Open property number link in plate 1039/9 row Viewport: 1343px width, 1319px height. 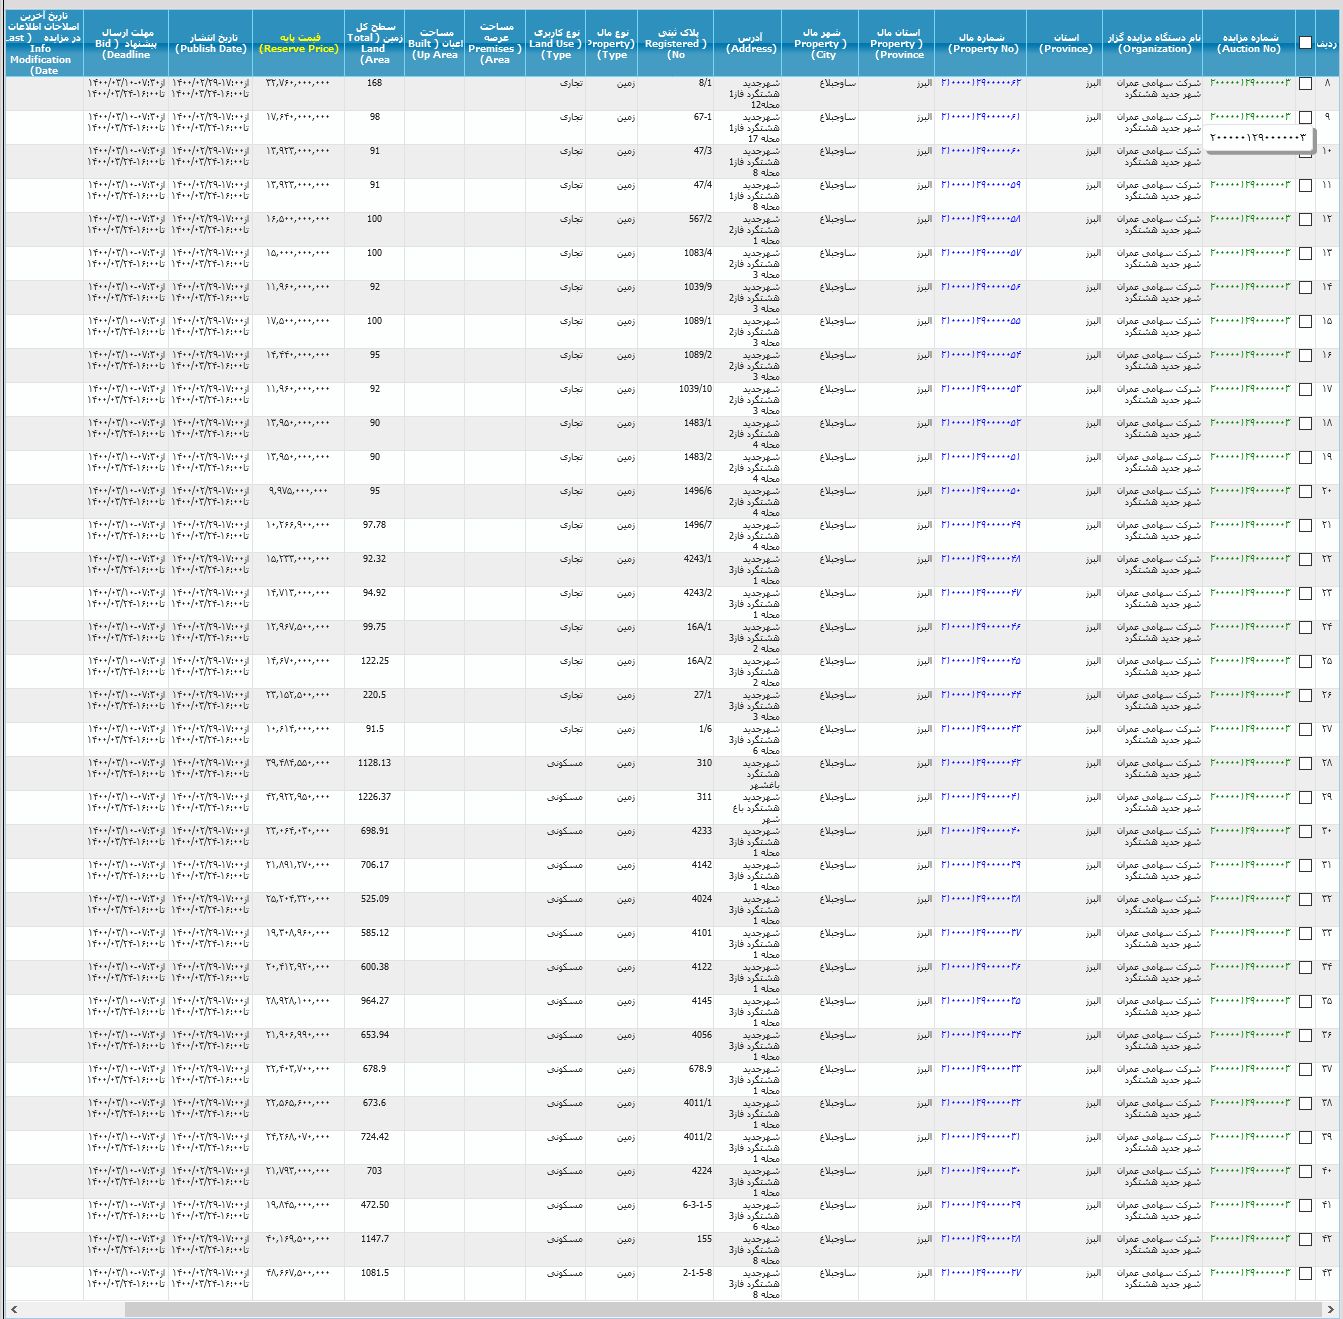(x=981, y=287)
